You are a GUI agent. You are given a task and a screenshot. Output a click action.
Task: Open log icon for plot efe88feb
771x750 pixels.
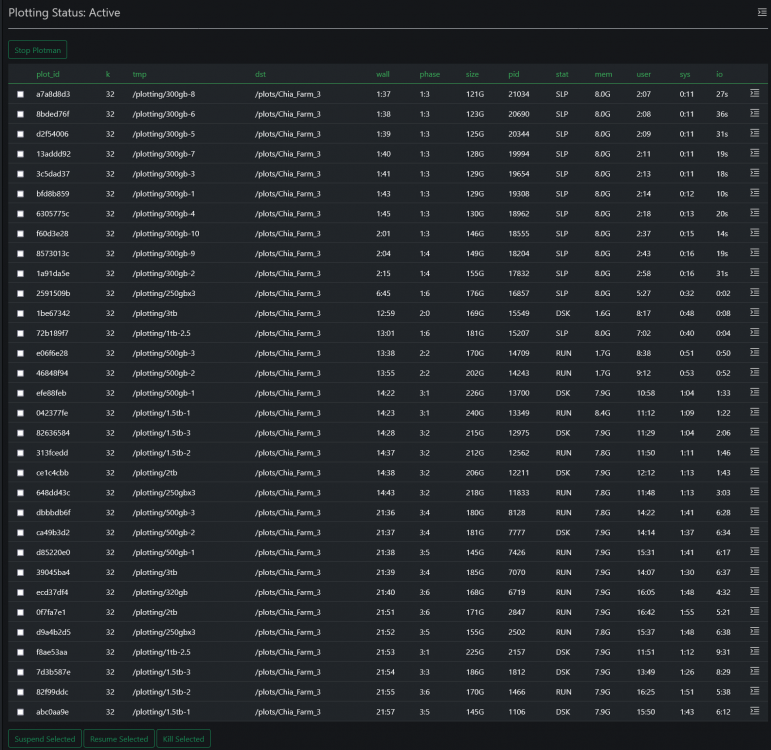click(754, 392)
